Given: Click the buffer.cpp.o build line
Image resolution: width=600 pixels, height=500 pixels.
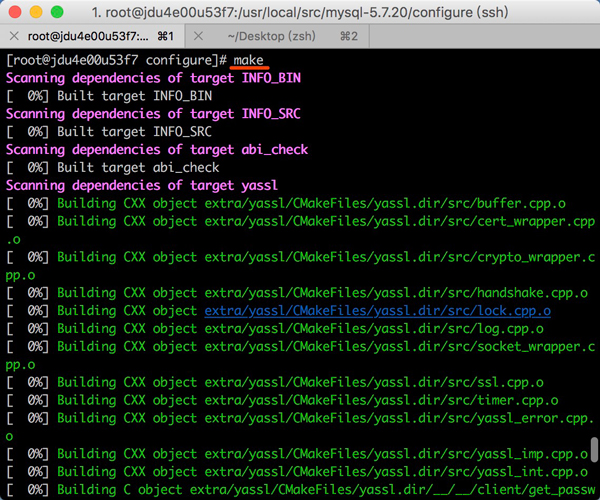Looking at the screenshot, I should 286,204.
